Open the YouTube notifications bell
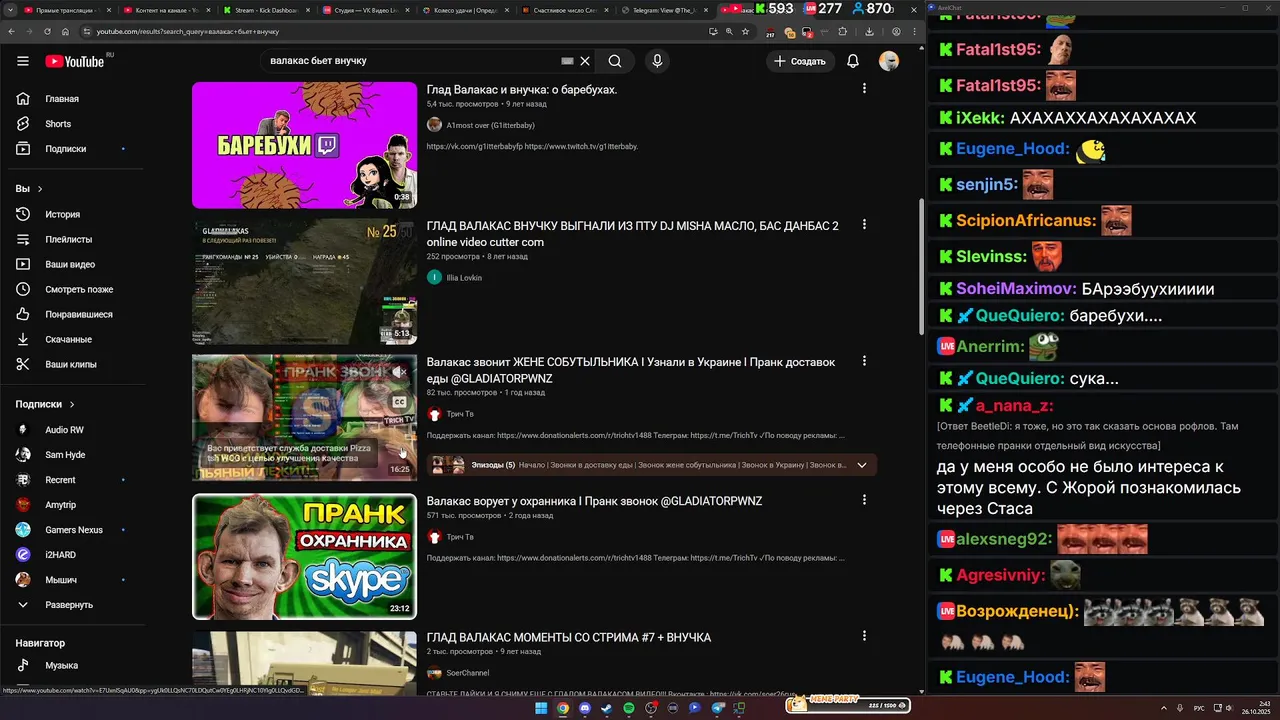 [853, 61]
